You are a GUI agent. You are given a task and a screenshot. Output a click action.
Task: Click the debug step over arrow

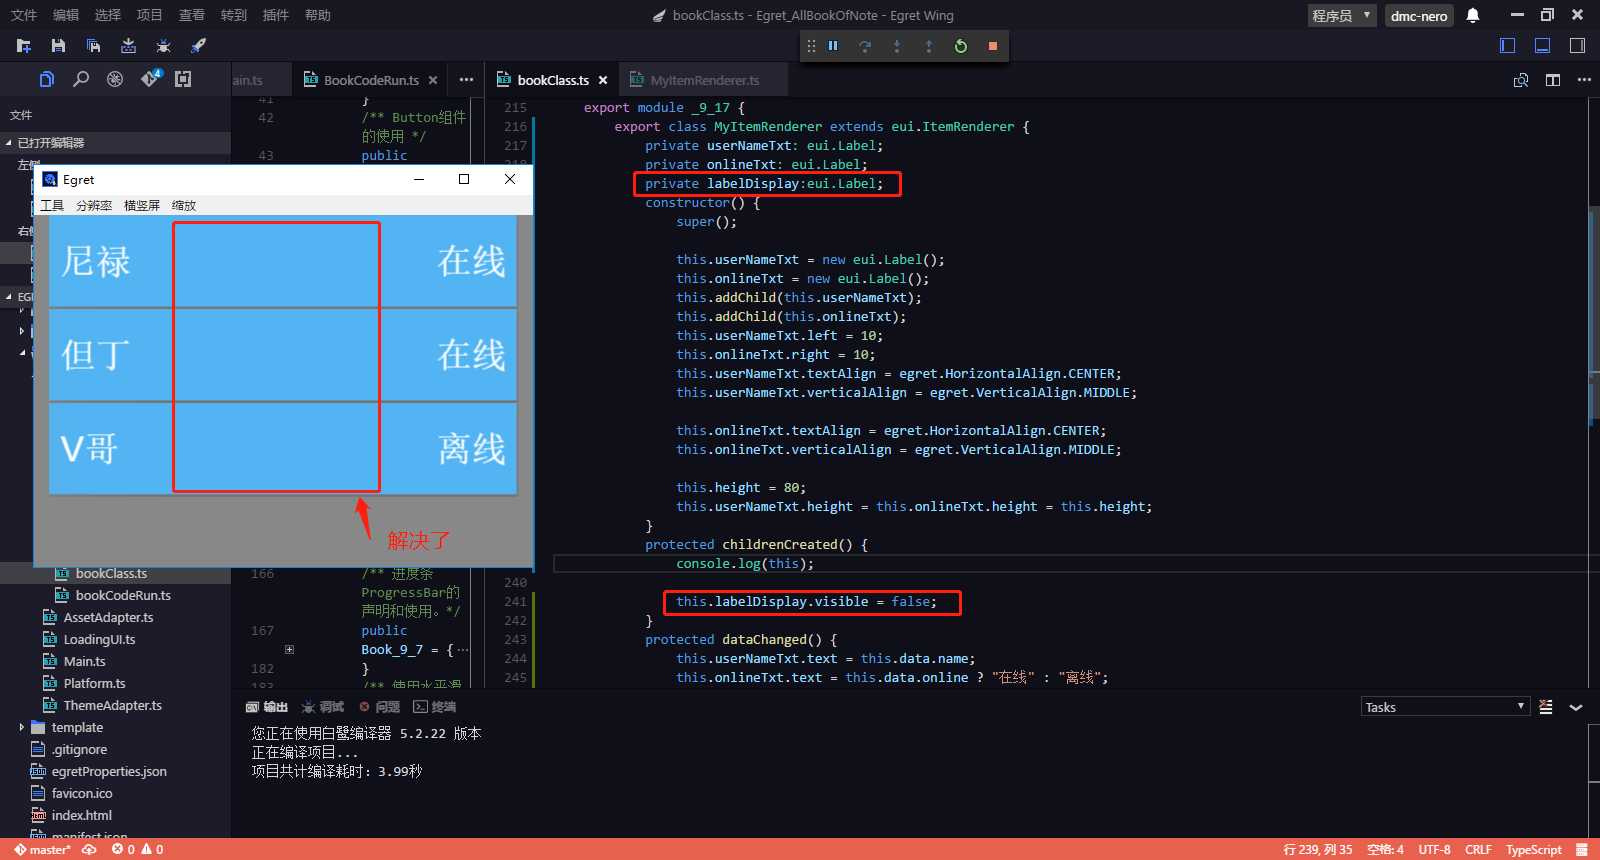click(865, 46)
